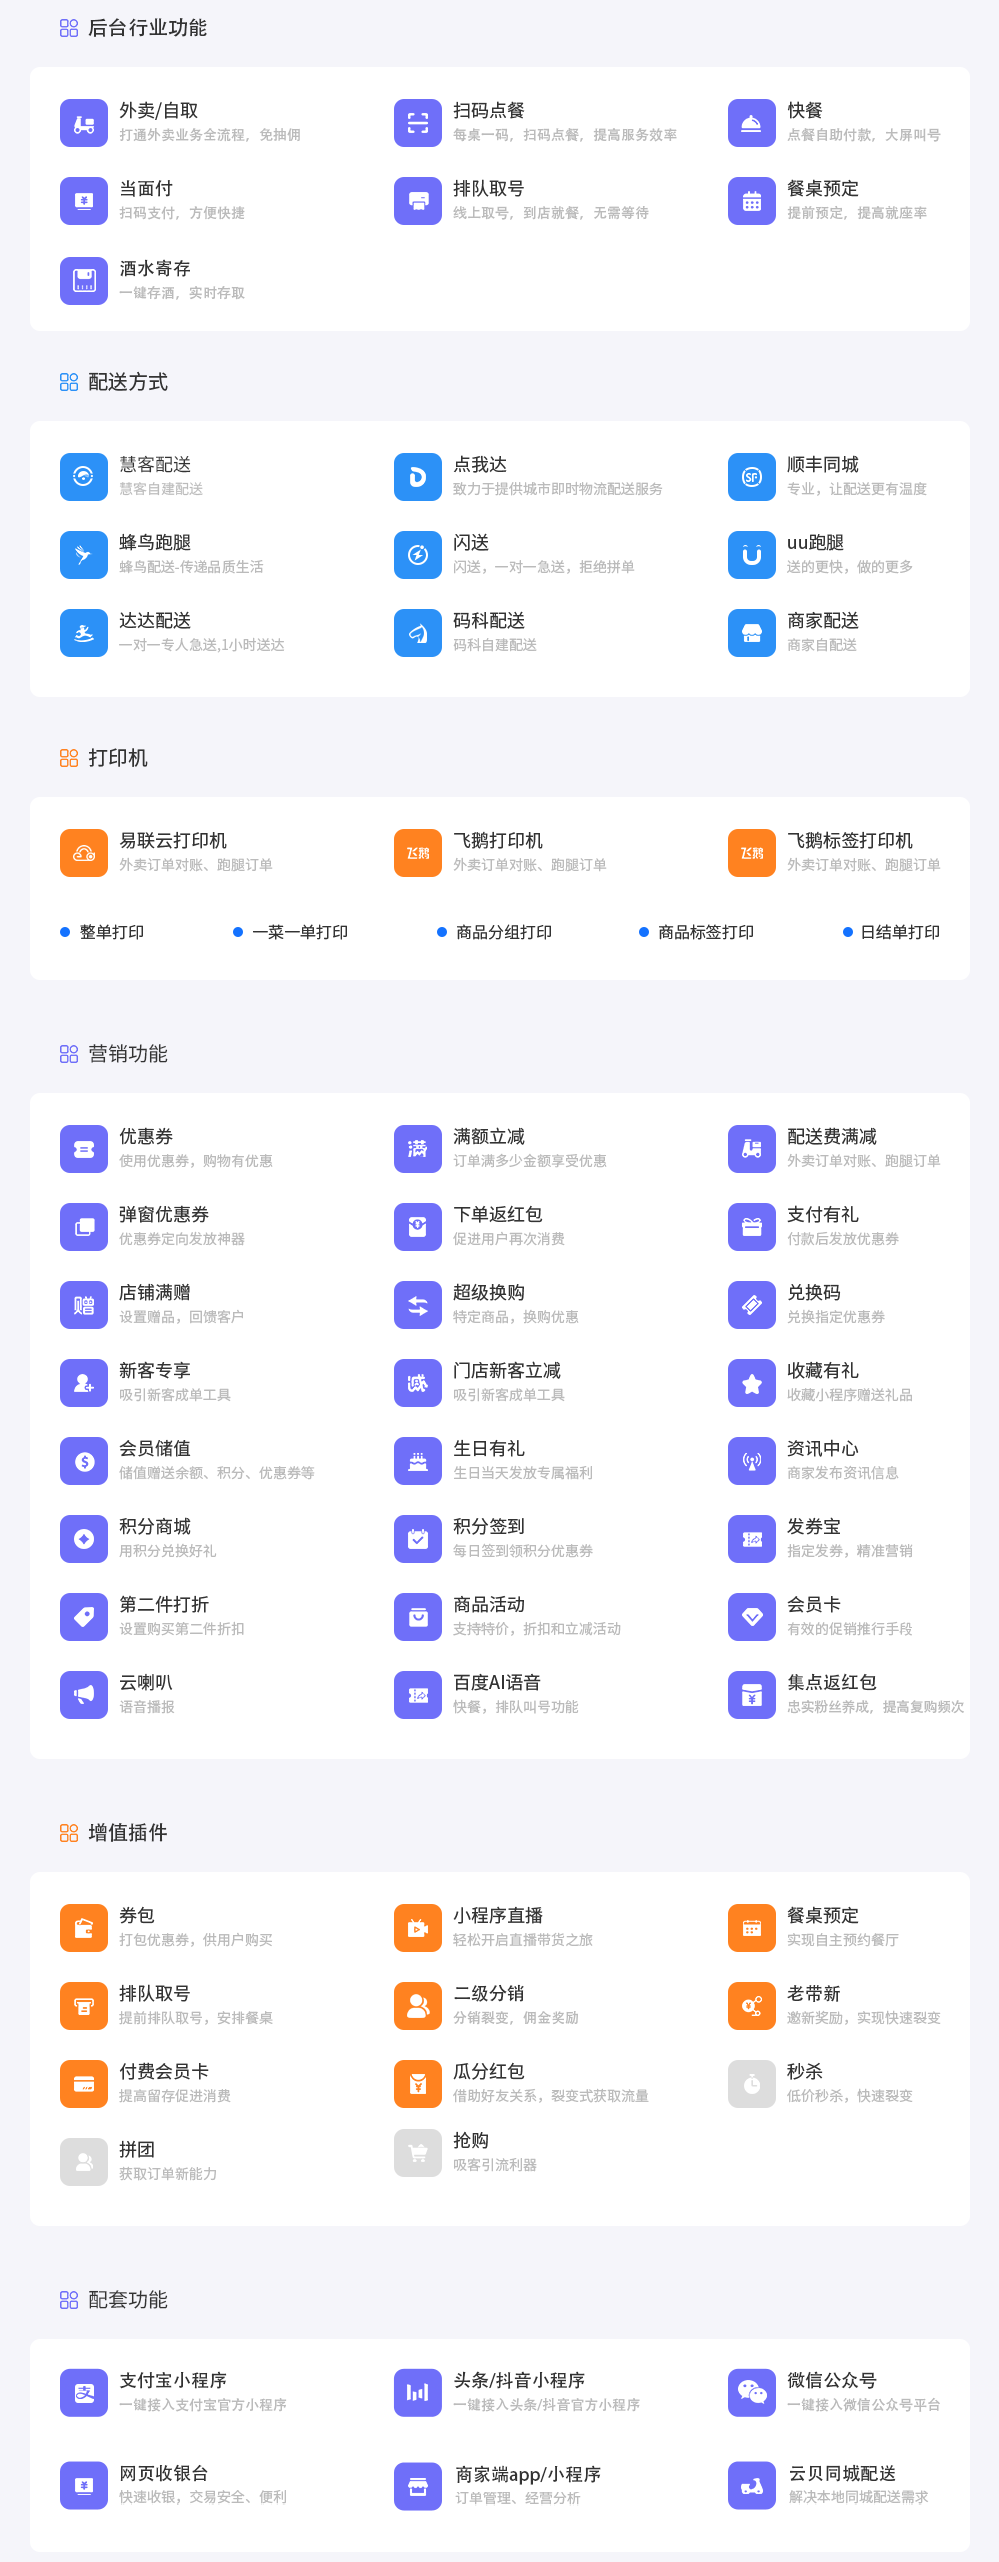This screenshot has height=2562, width=999.
Task: Select the 慧客配送 icon
Action: 84,477
